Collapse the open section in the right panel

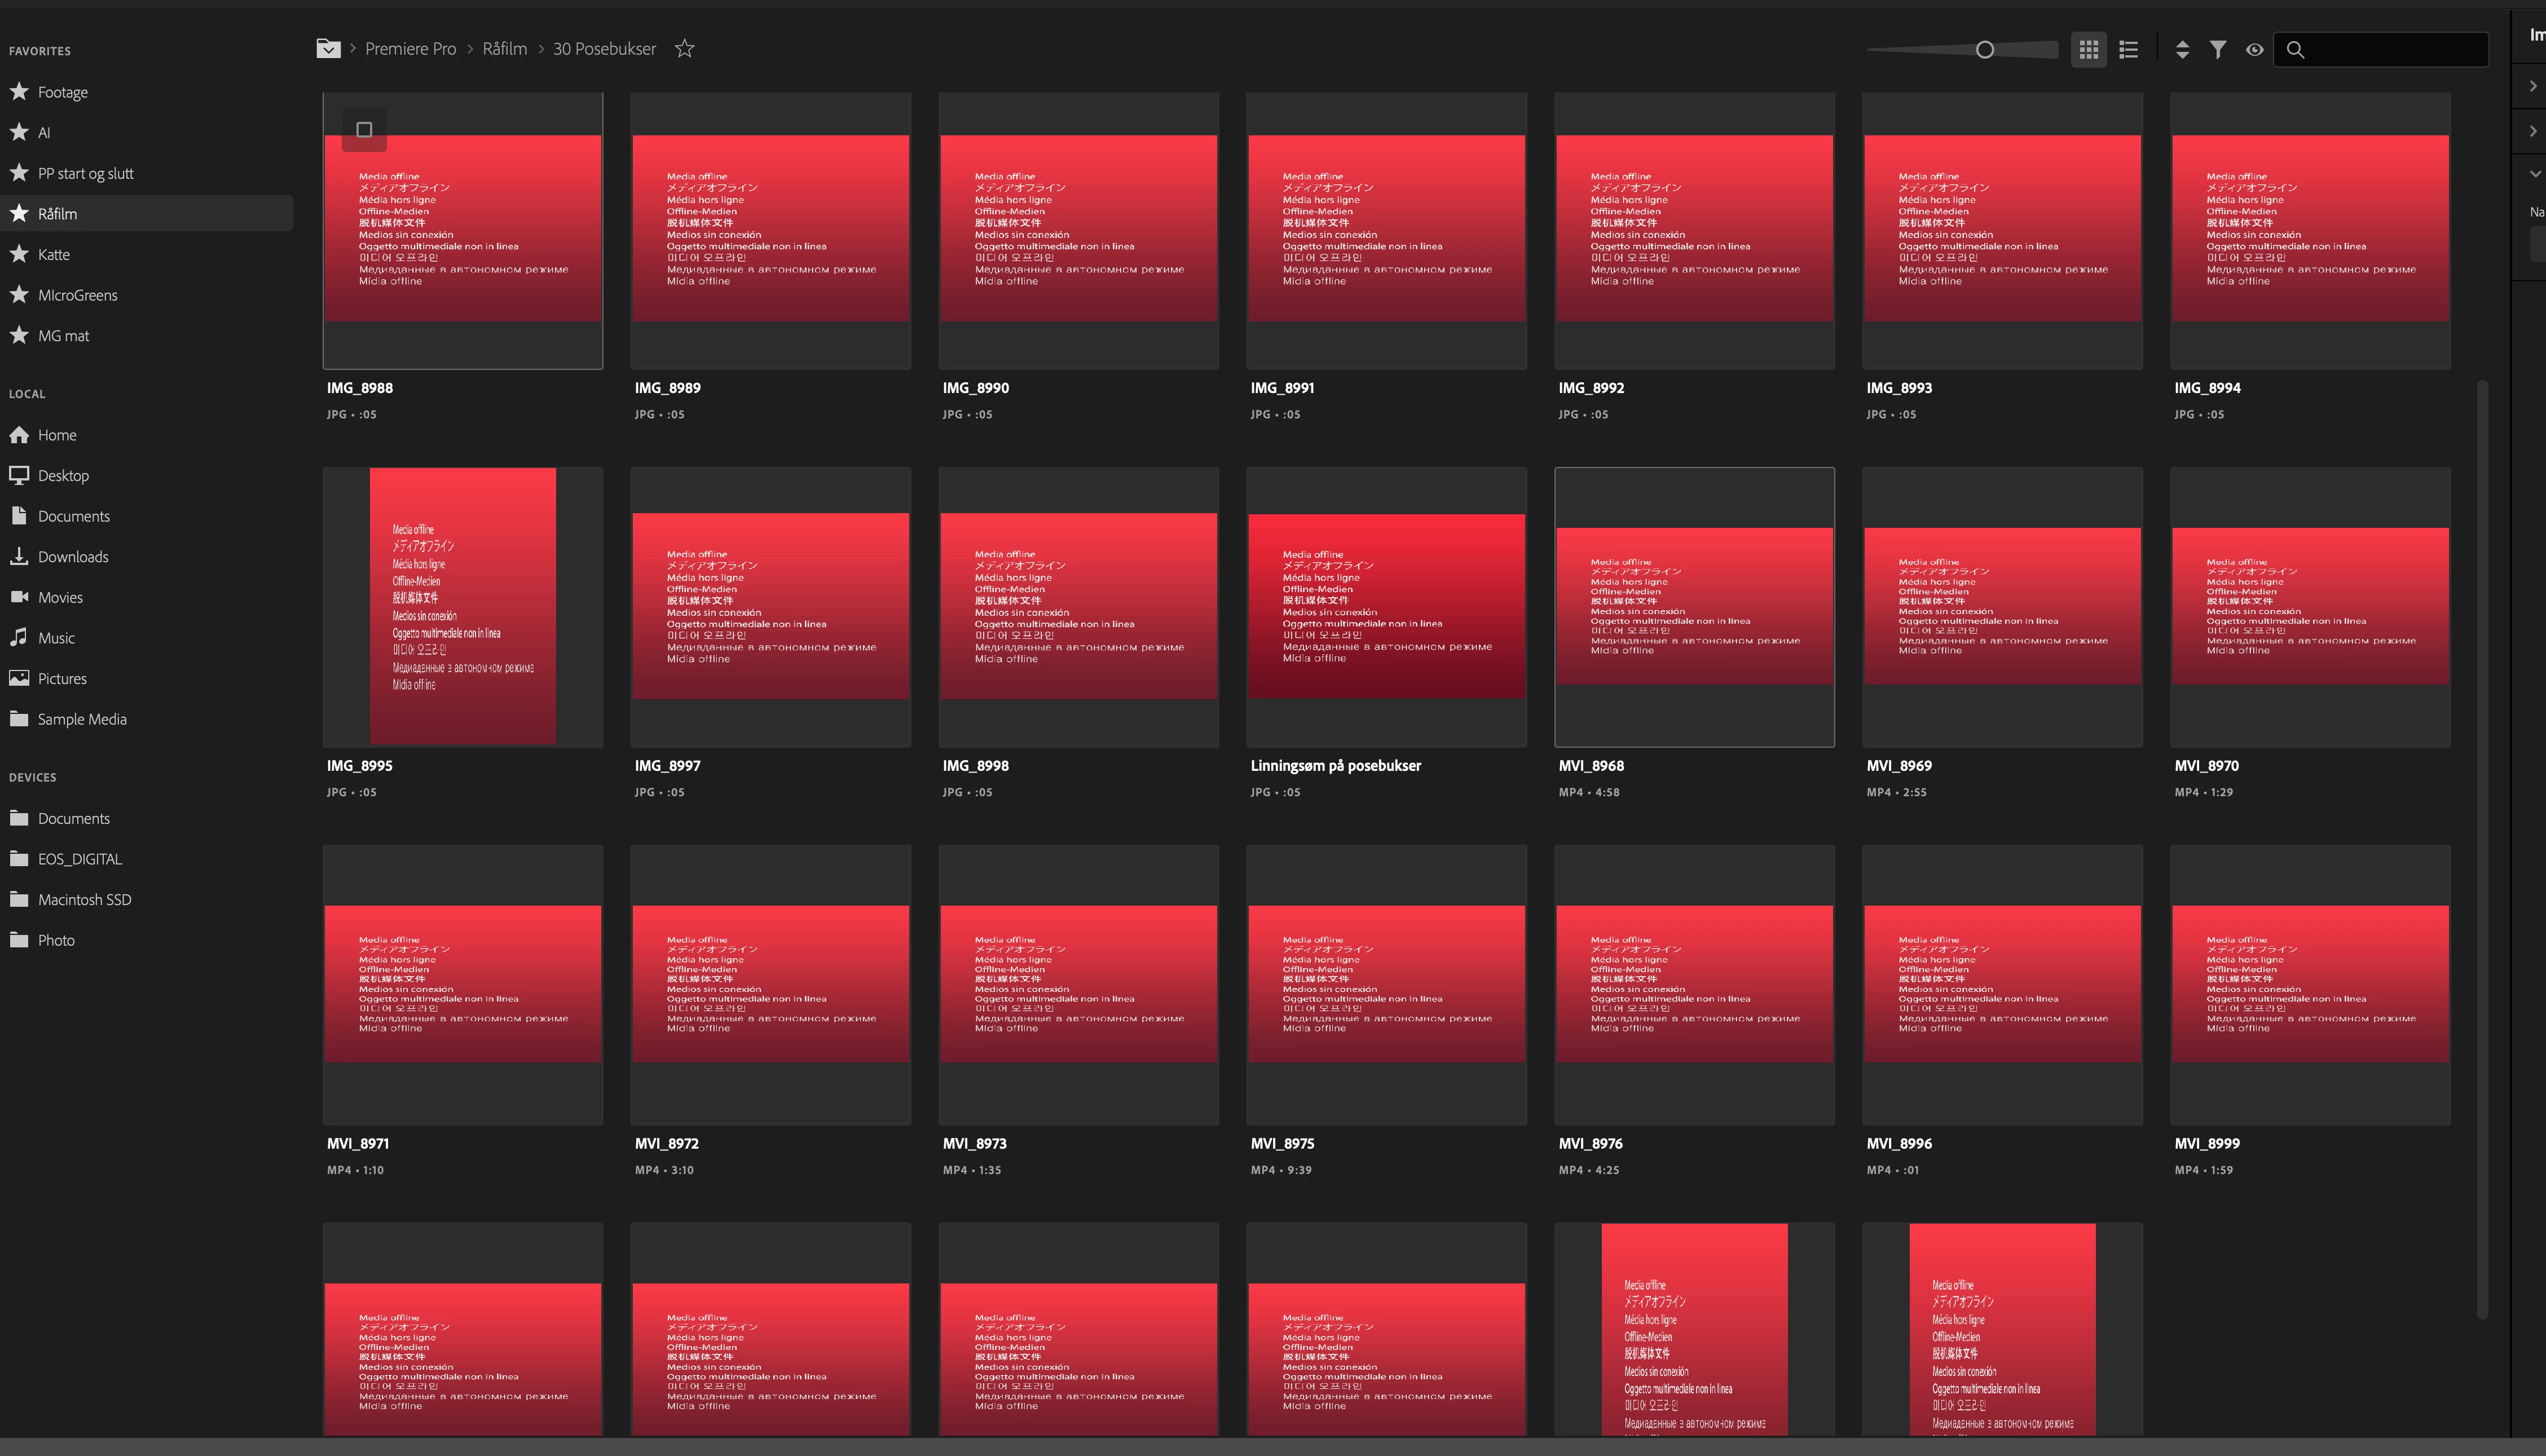coord(2534,174)
